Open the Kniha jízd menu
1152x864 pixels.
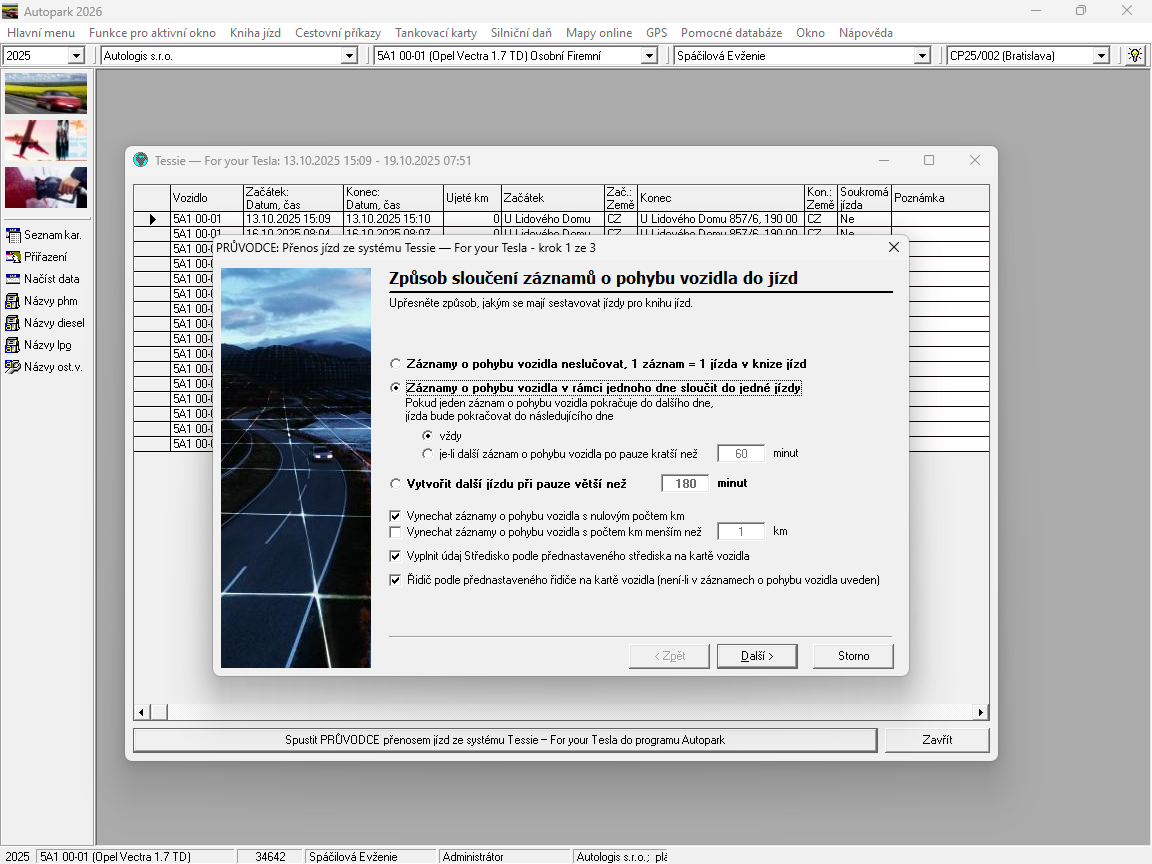tap(255, 33)
